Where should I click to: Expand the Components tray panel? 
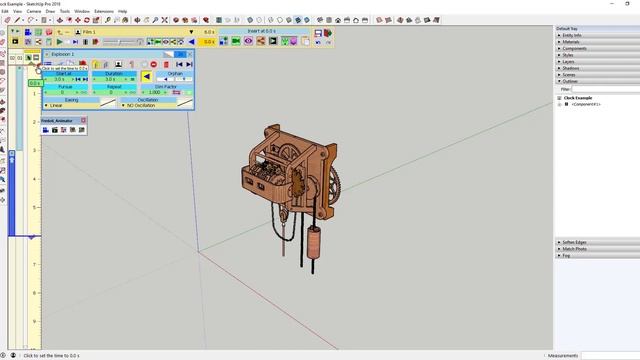point(597,49)
